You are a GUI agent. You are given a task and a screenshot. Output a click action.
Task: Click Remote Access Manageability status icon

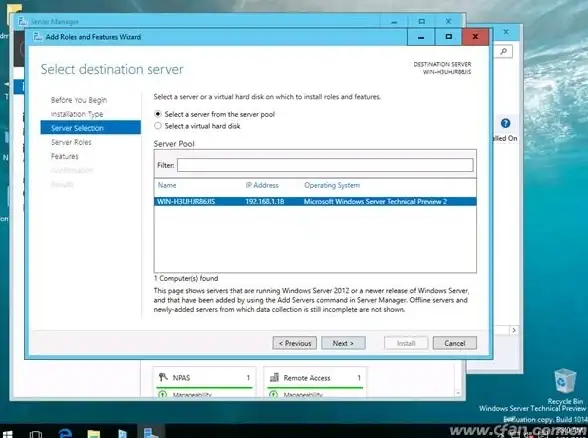(274, 394)
